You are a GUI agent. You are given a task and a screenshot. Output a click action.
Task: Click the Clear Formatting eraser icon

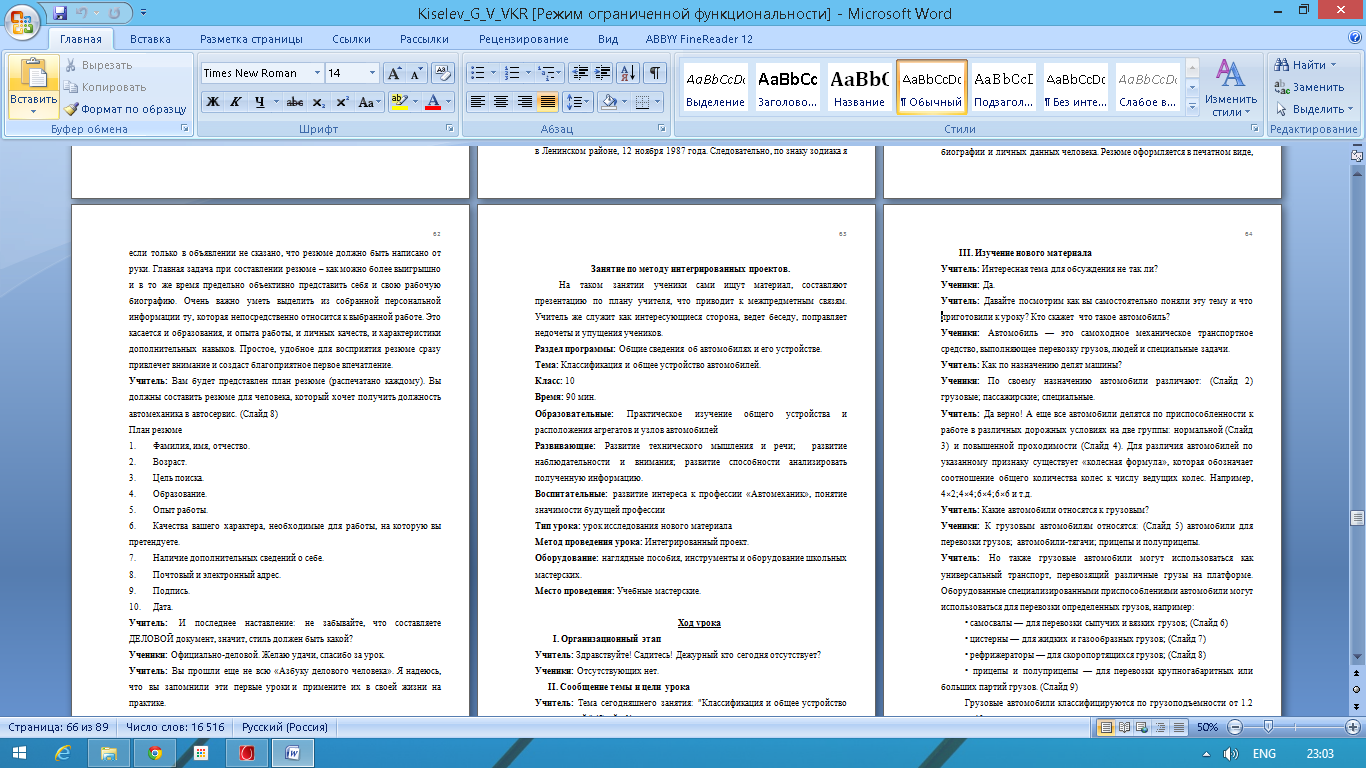click(444, 73)
